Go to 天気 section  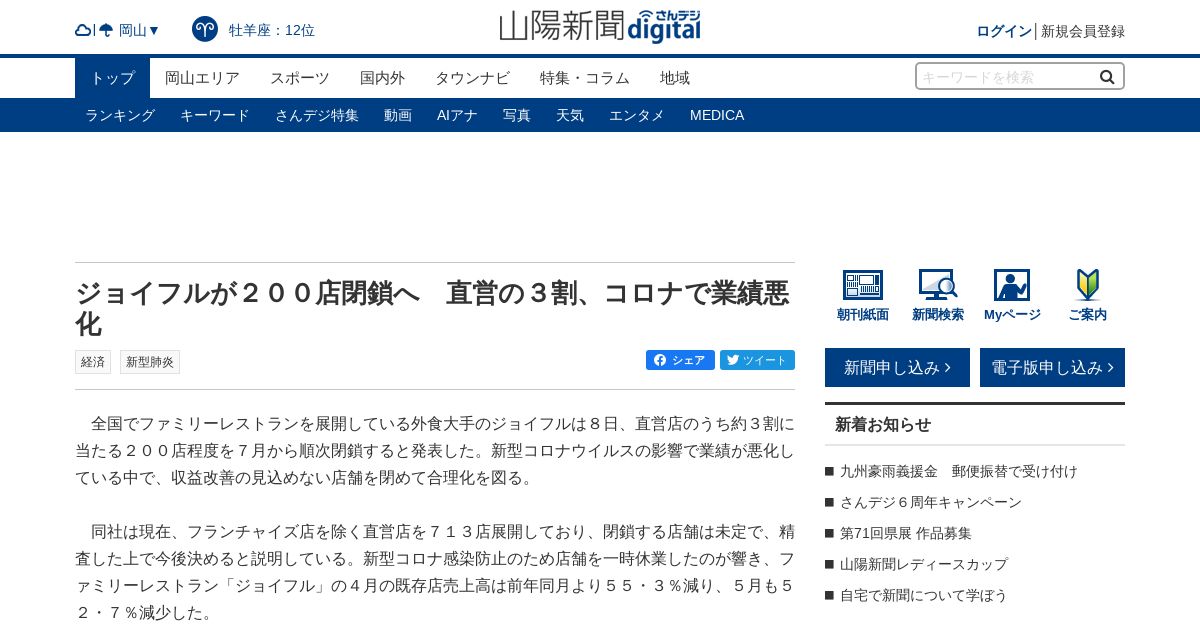tap(570, 115)
